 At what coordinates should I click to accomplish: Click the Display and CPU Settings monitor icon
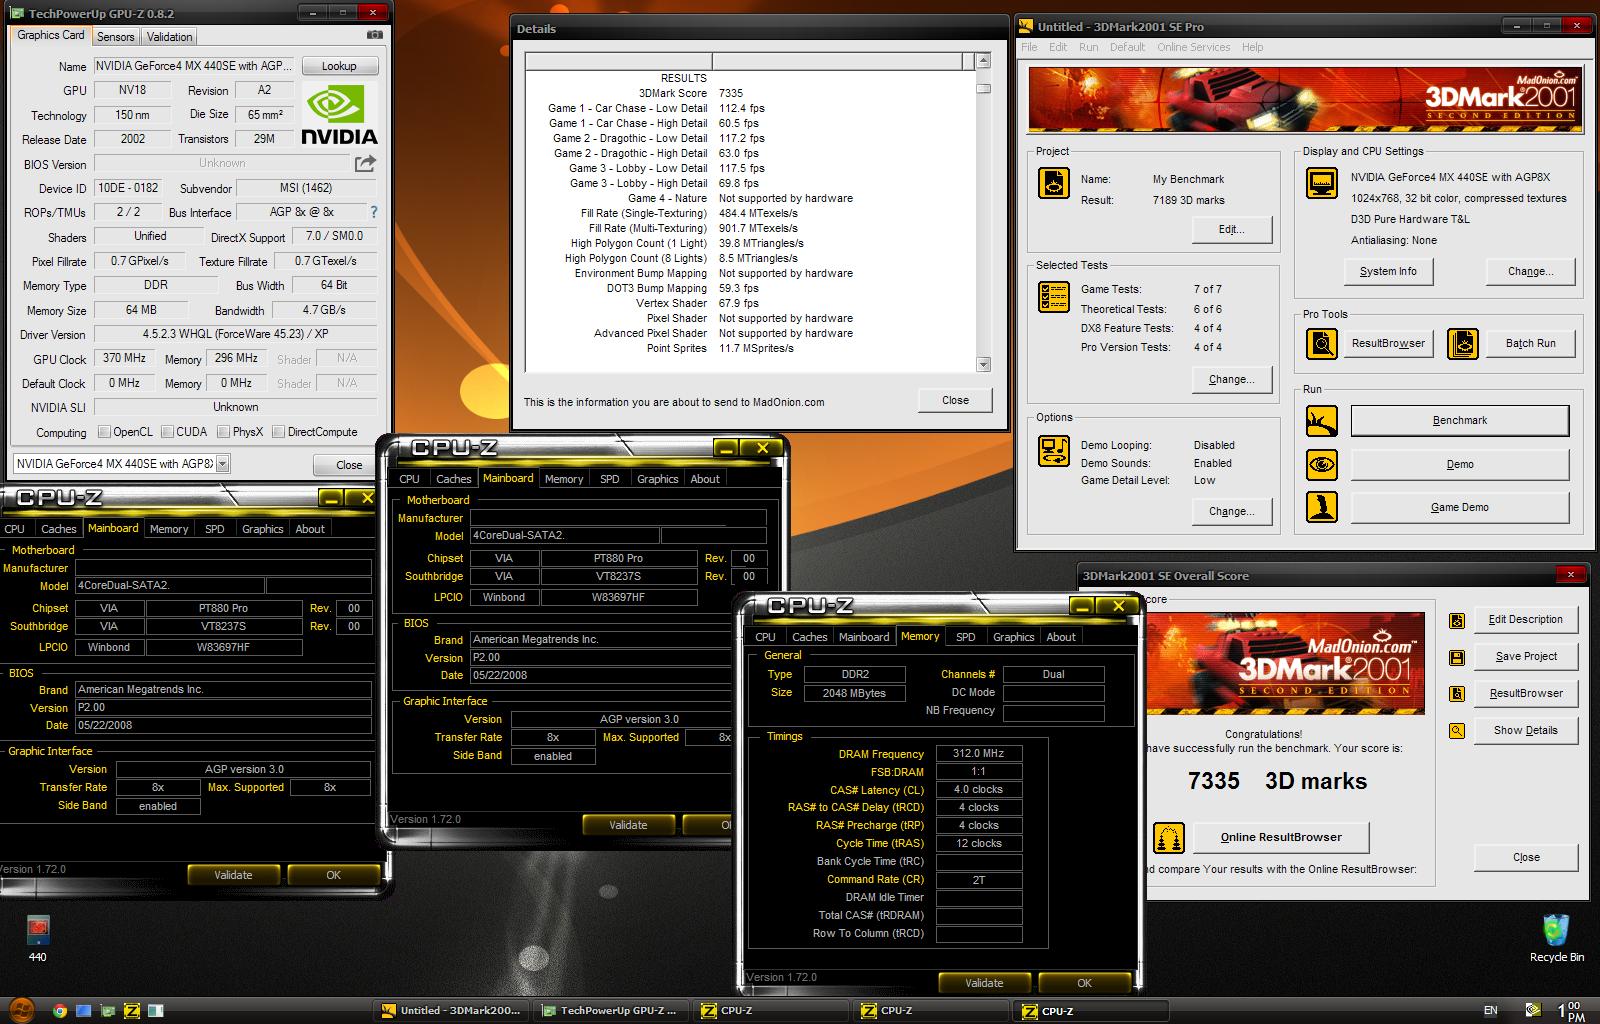tap(1322, 183)
